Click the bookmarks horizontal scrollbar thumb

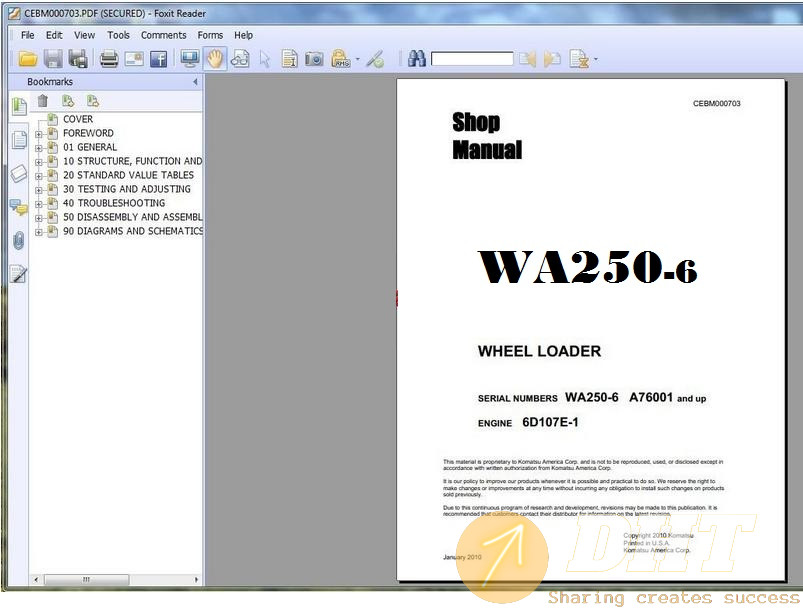tap(86, 580)
